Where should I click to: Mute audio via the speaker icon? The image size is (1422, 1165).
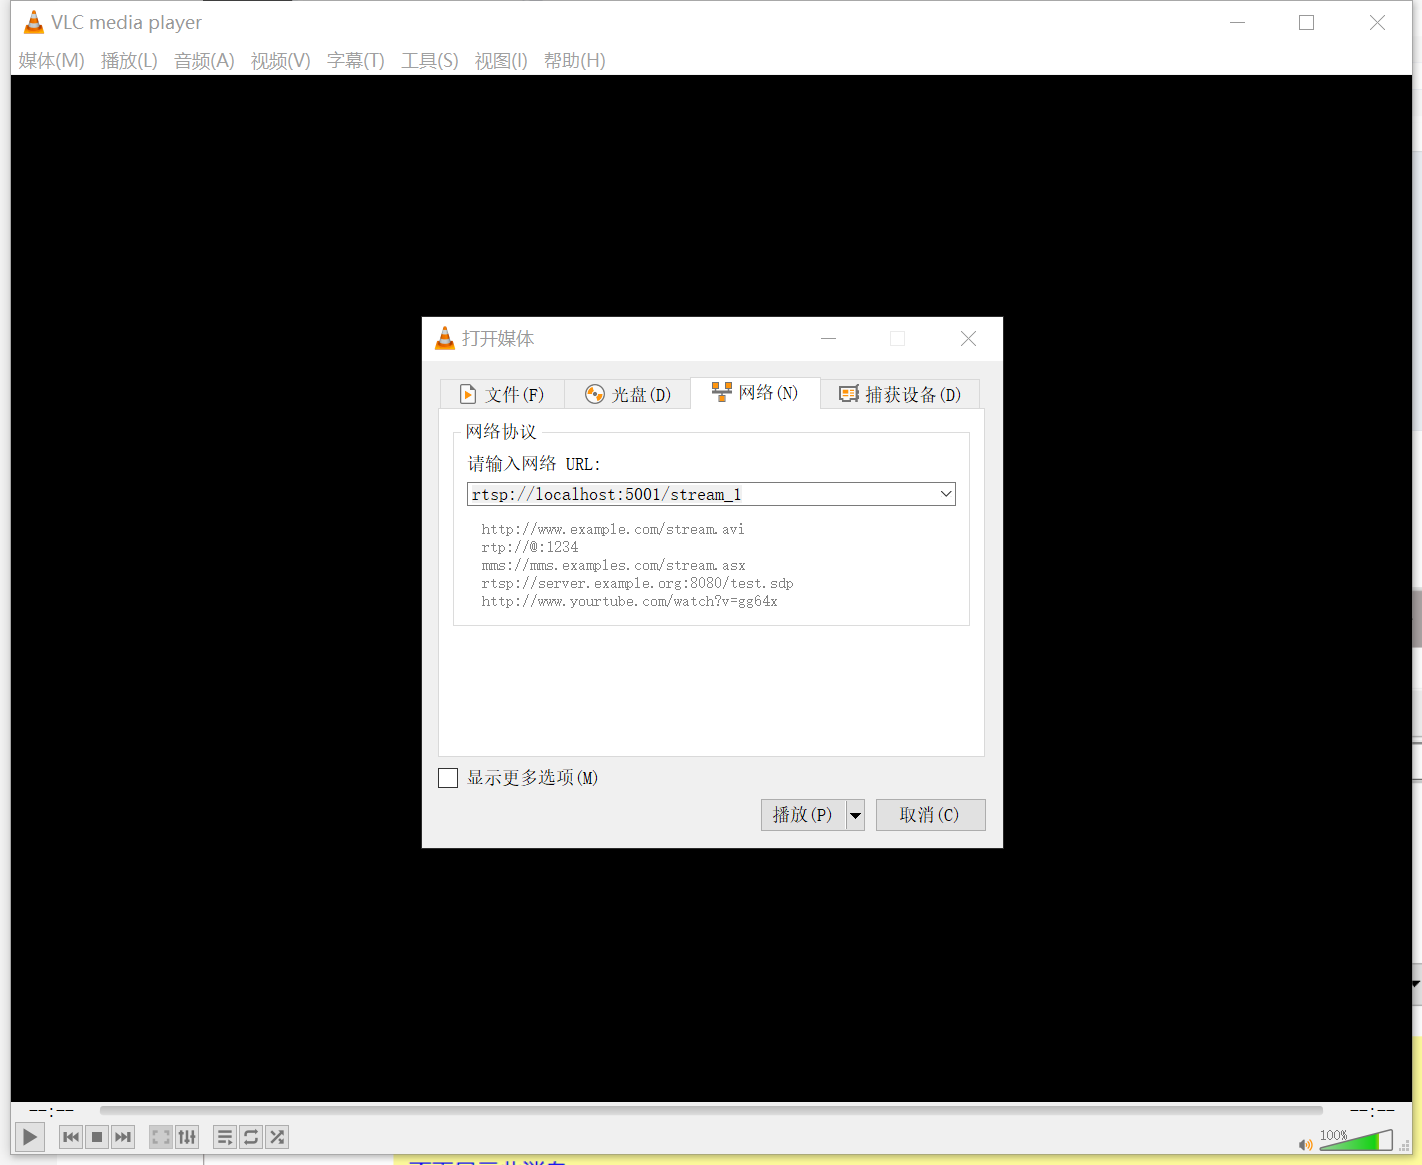click(1305, 1144)
